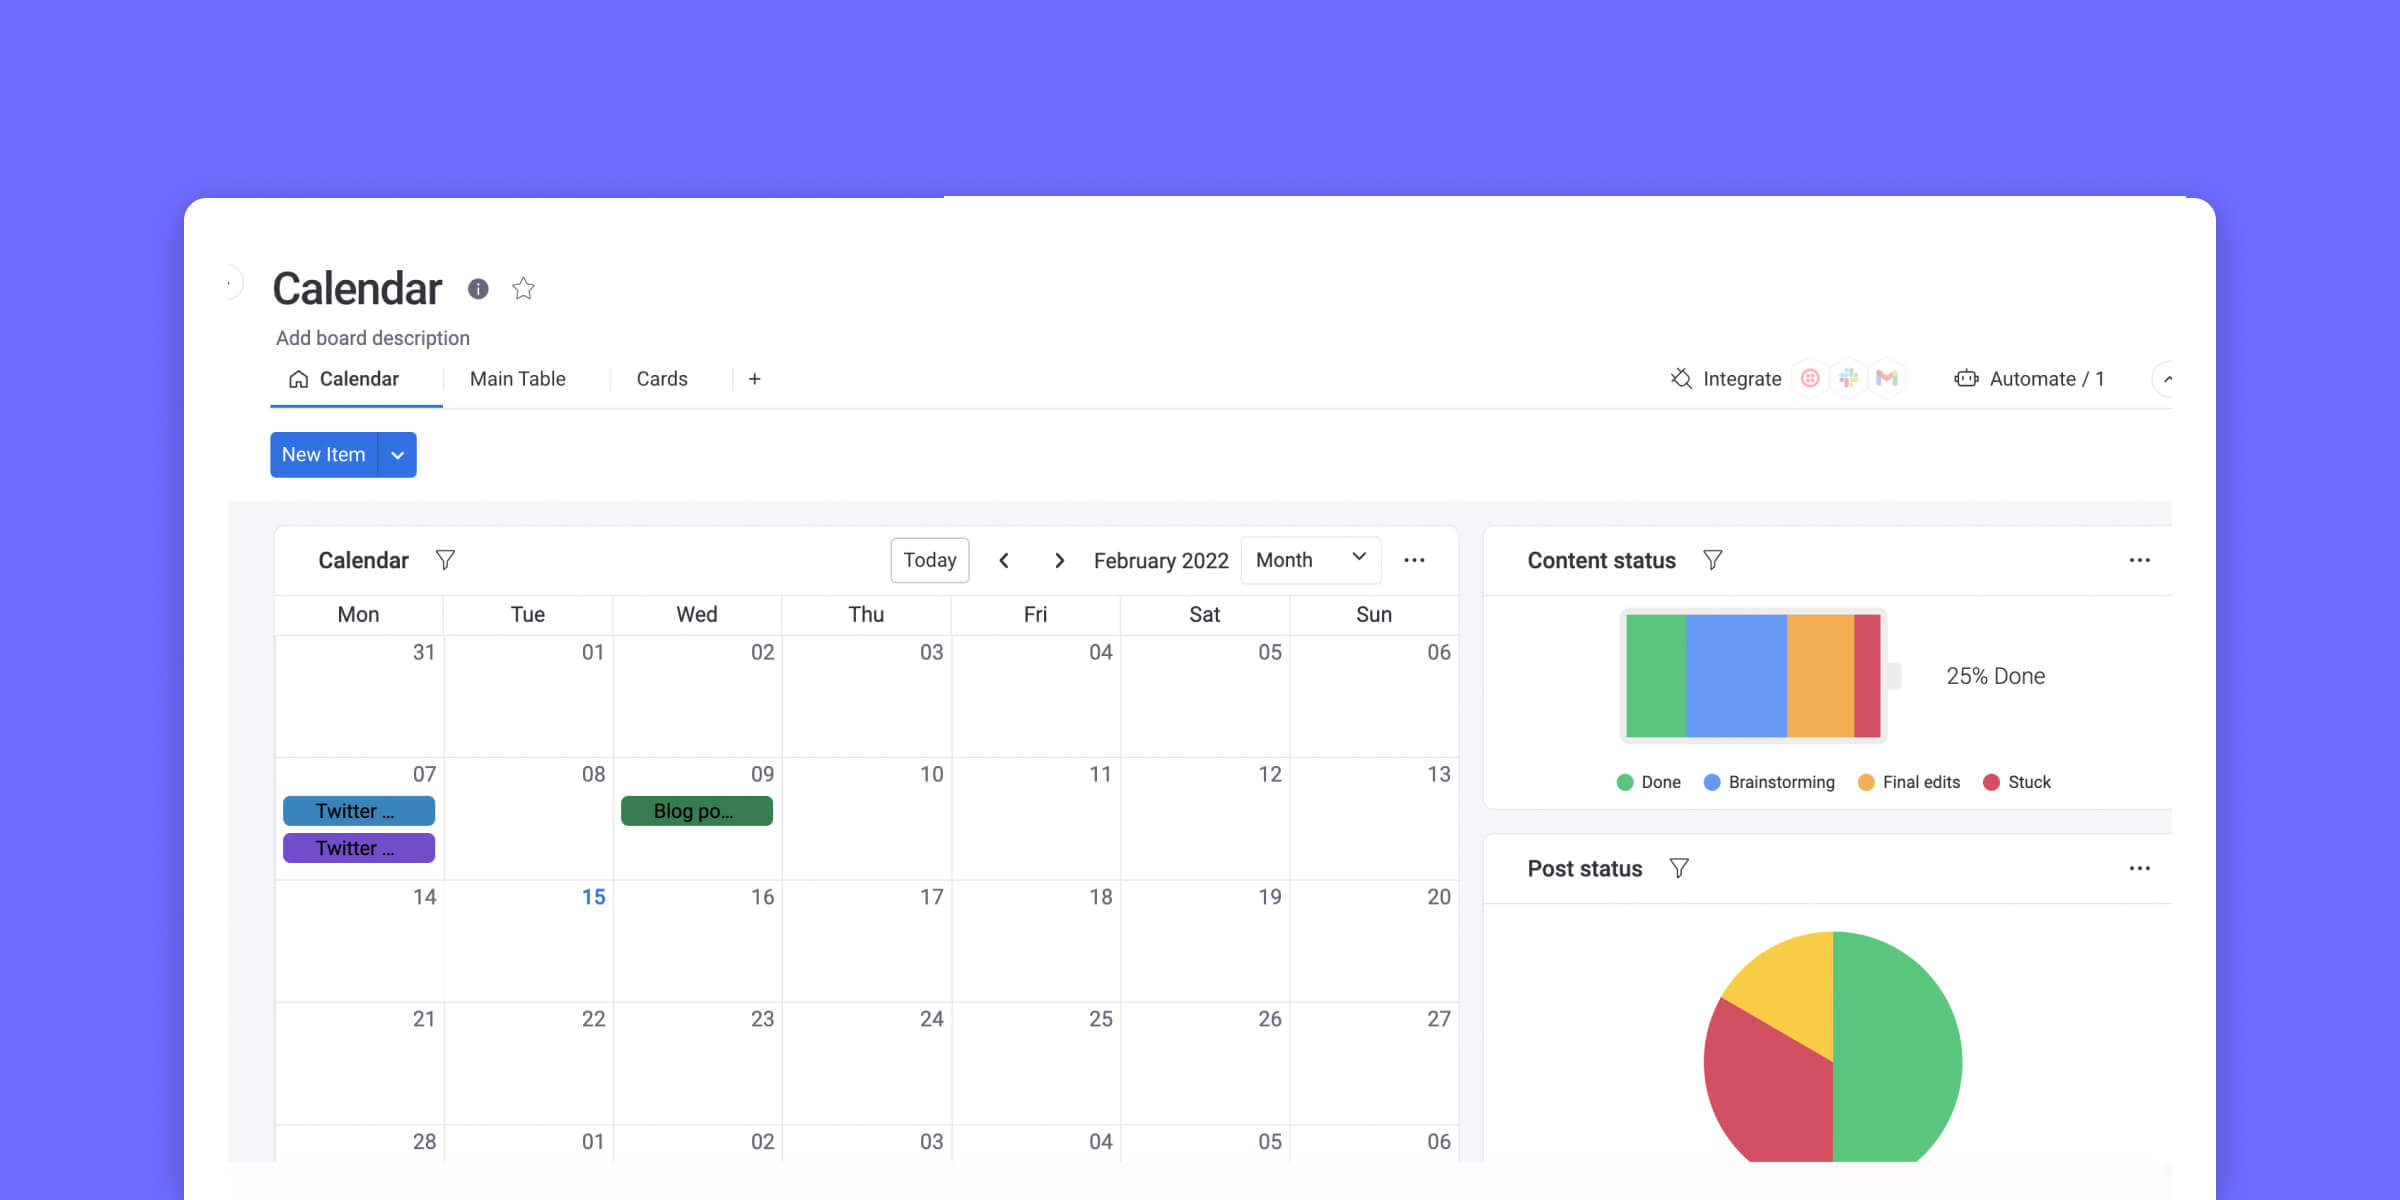Switch to the Main Table tab
The height and width of the screenshot is (1200, 2400).
[517, 378]
